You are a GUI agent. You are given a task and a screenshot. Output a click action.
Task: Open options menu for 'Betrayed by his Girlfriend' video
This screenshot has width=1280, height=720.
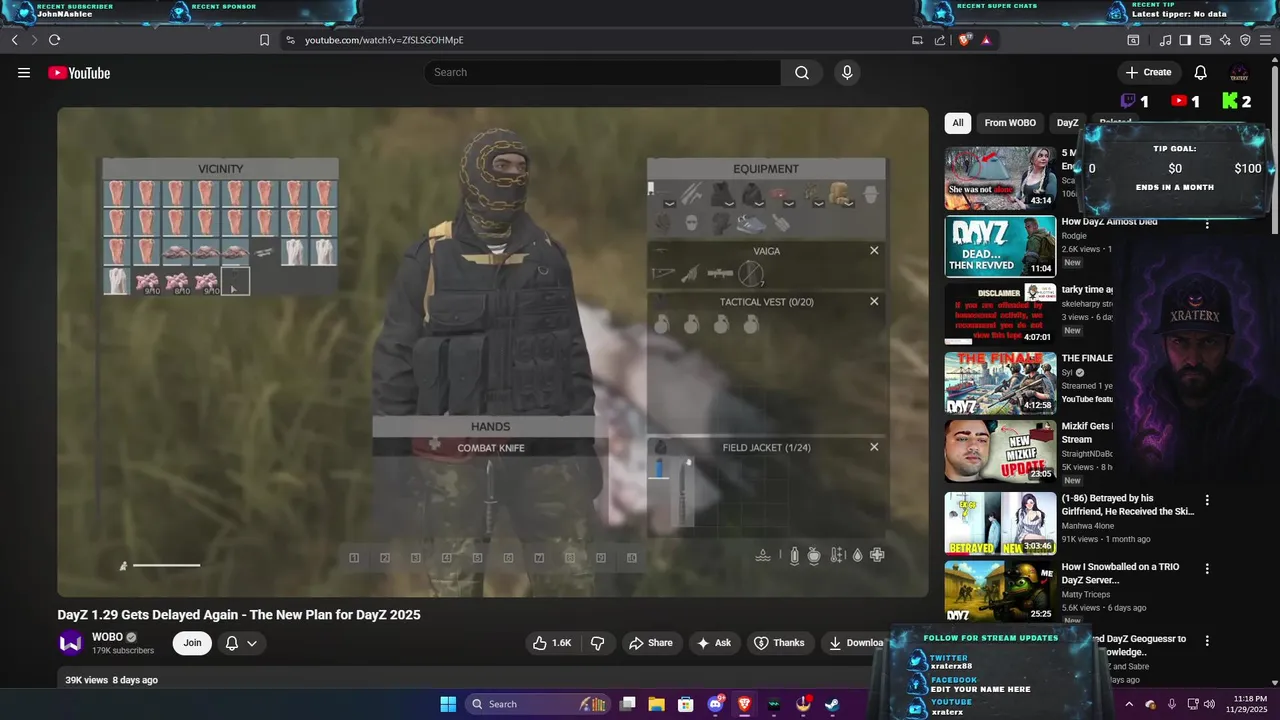[1207, 500]
